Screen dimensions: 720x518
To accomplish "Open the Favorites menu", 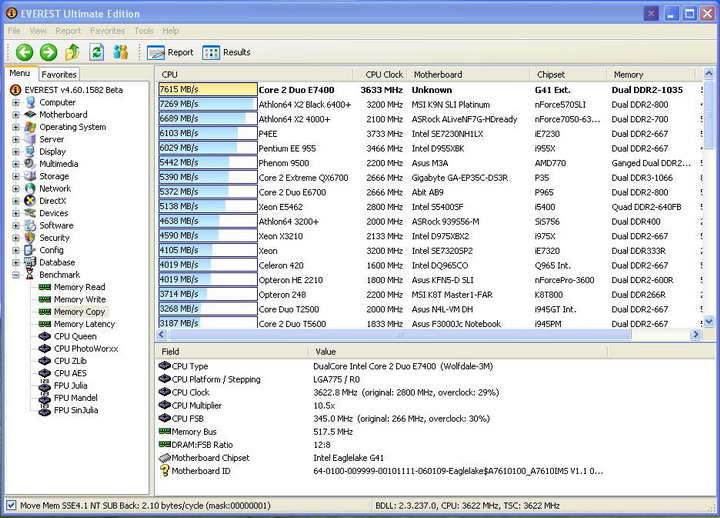I will coord(107,31).
